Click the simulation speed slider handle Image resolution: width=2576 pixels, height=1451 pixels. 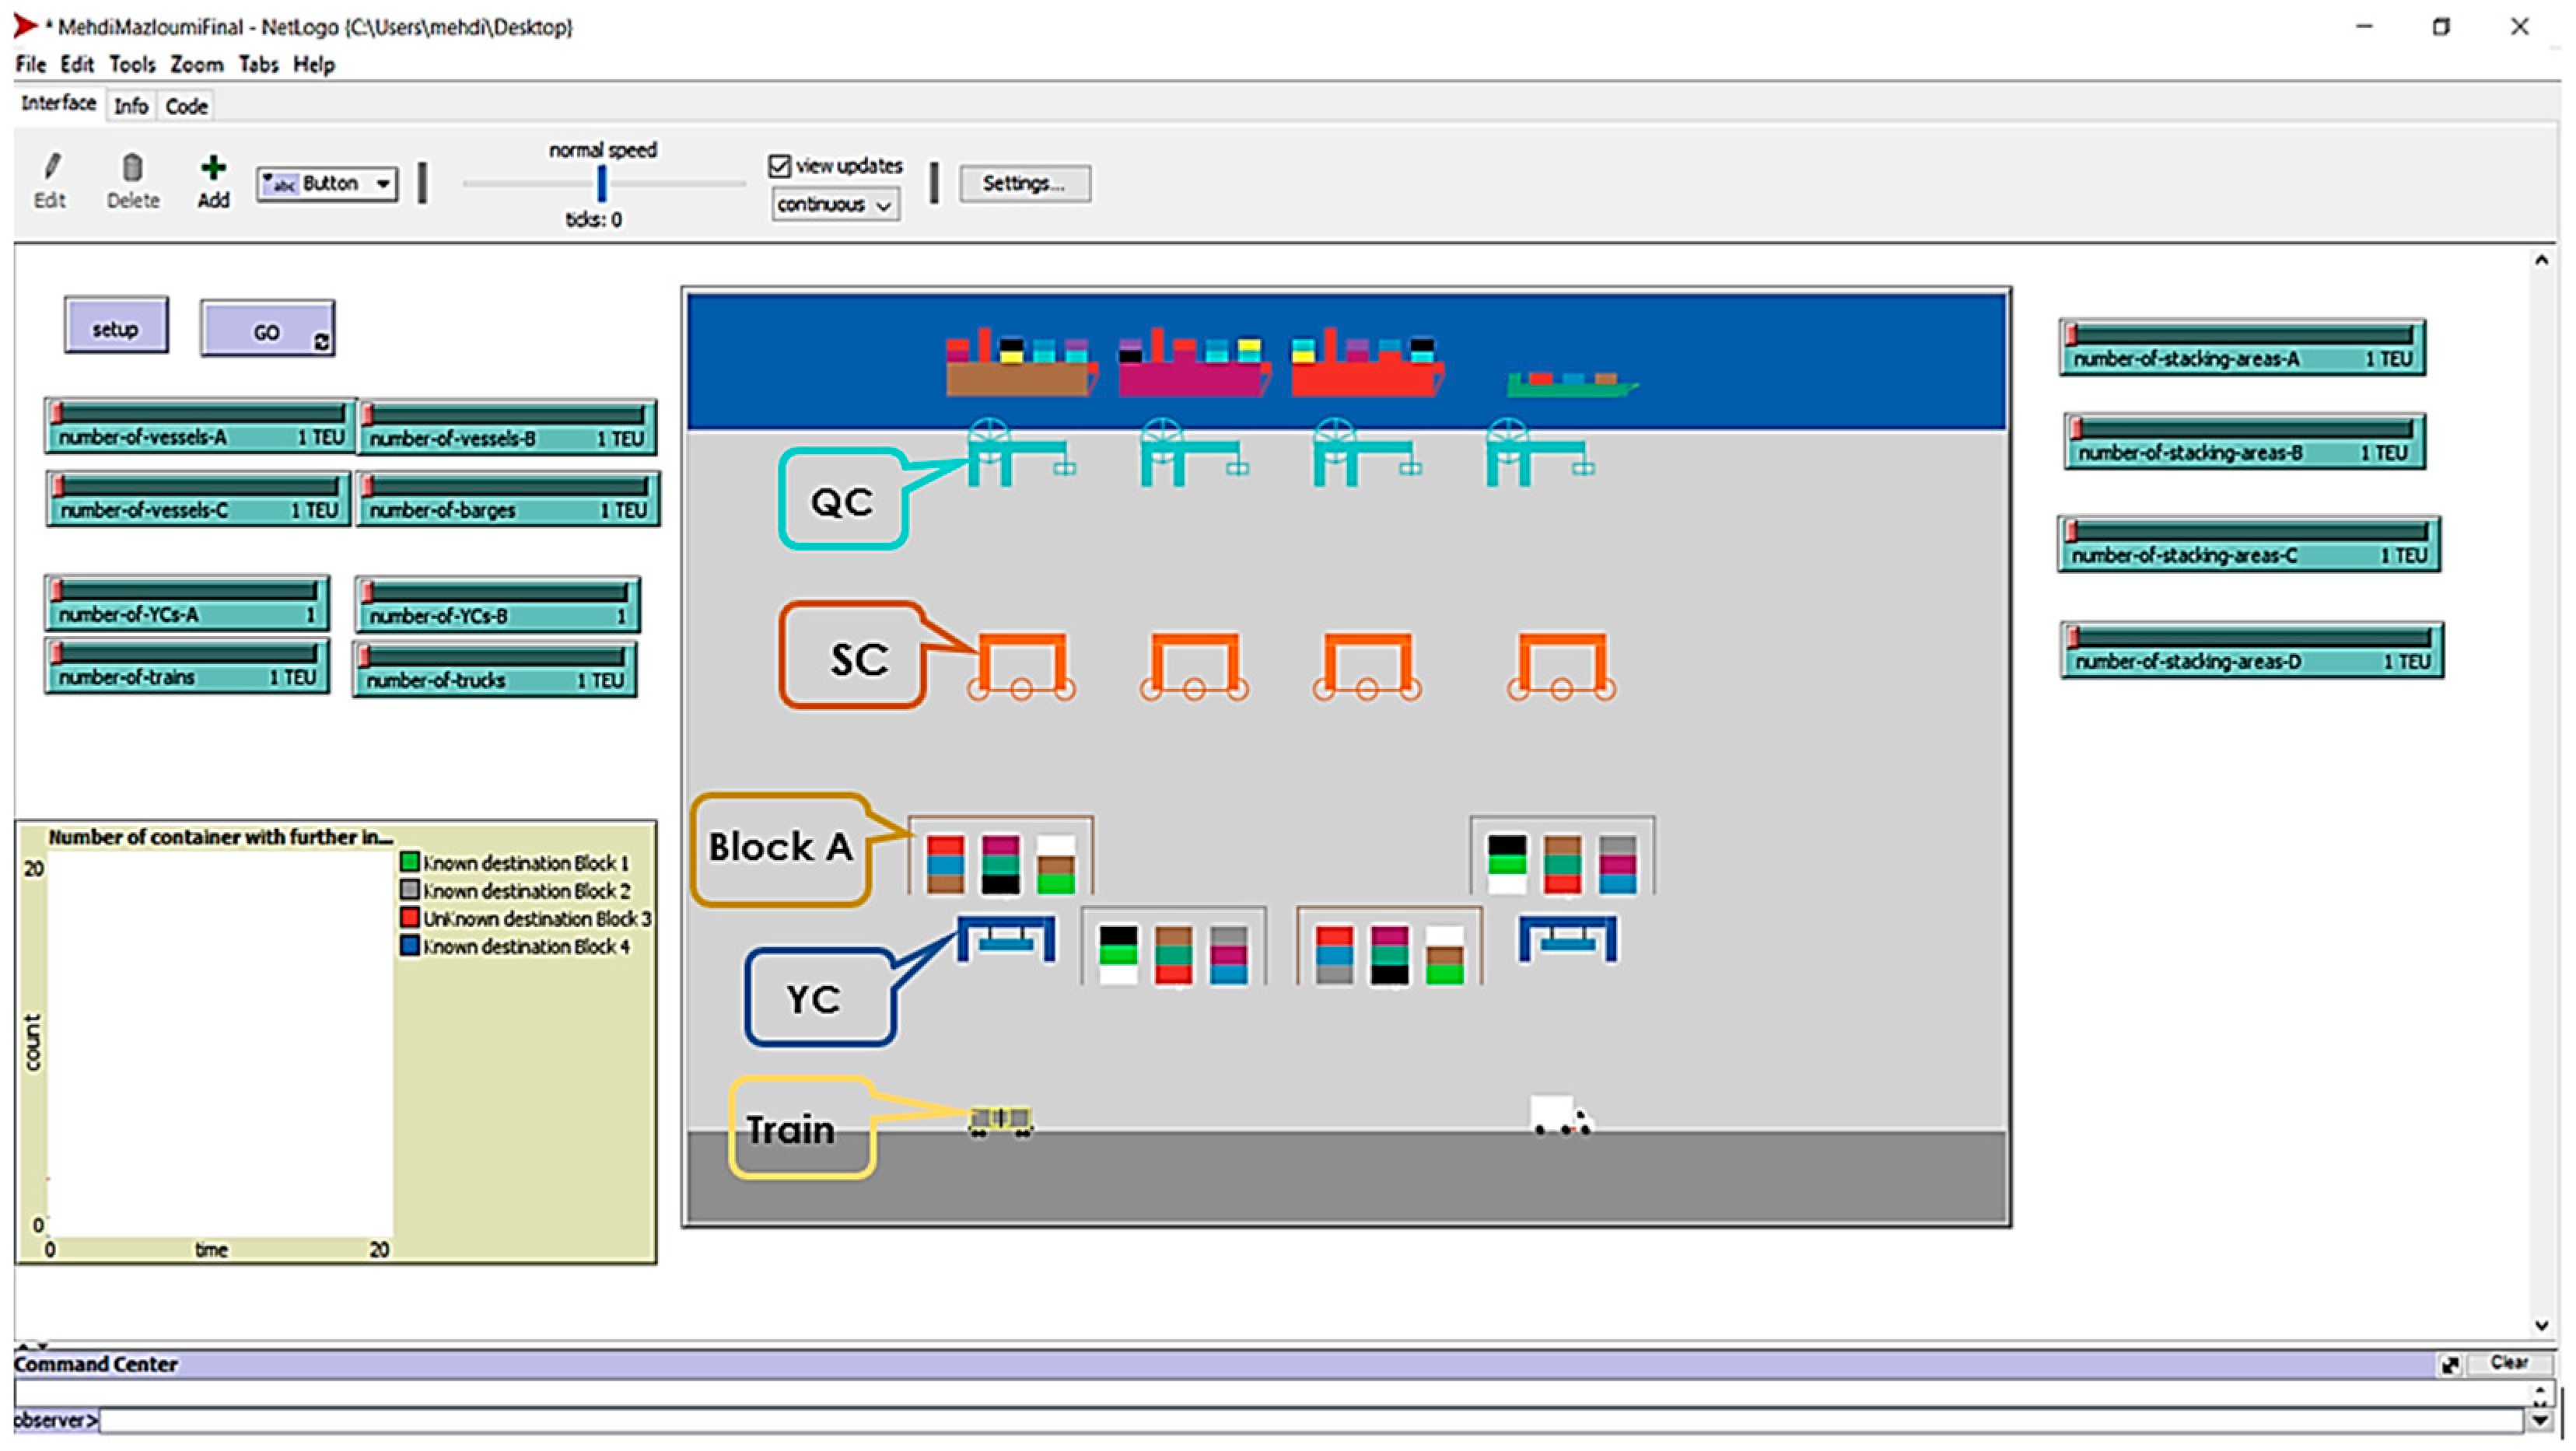(x=601, y=184)
